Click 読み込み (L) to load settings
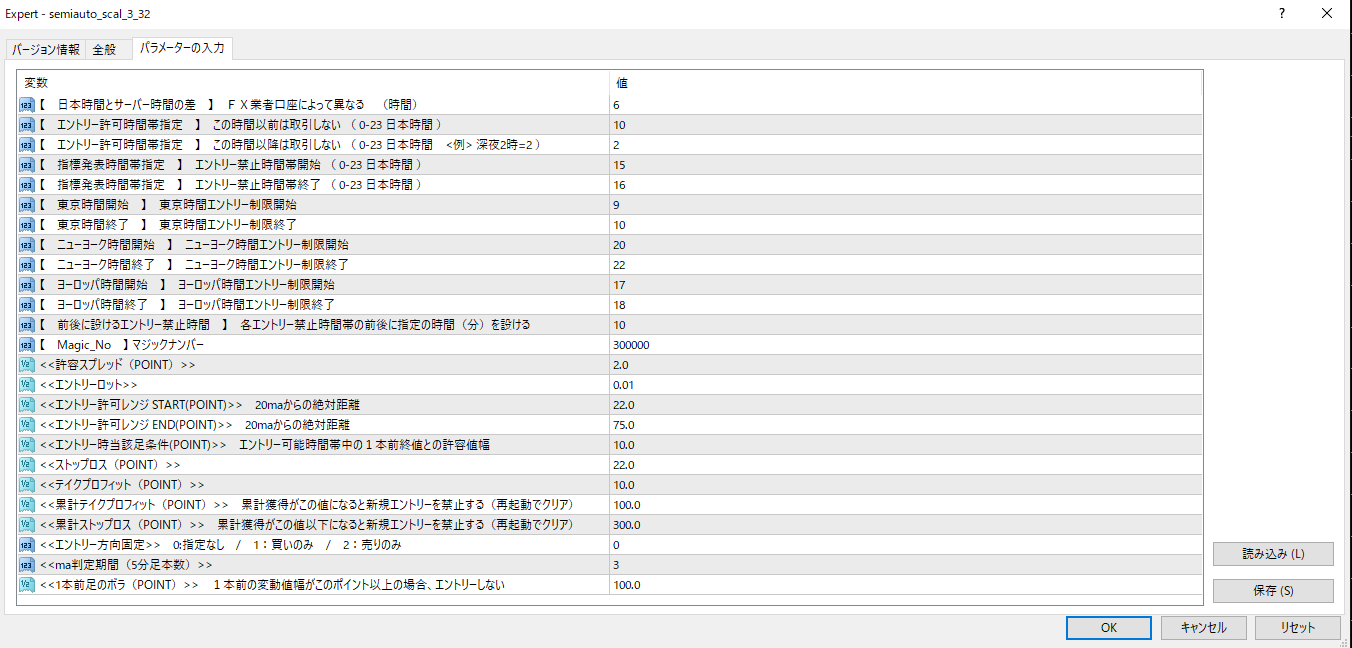Viewport: 1352px width, 648px height. pyautogui.click(x=1273, y=554)
